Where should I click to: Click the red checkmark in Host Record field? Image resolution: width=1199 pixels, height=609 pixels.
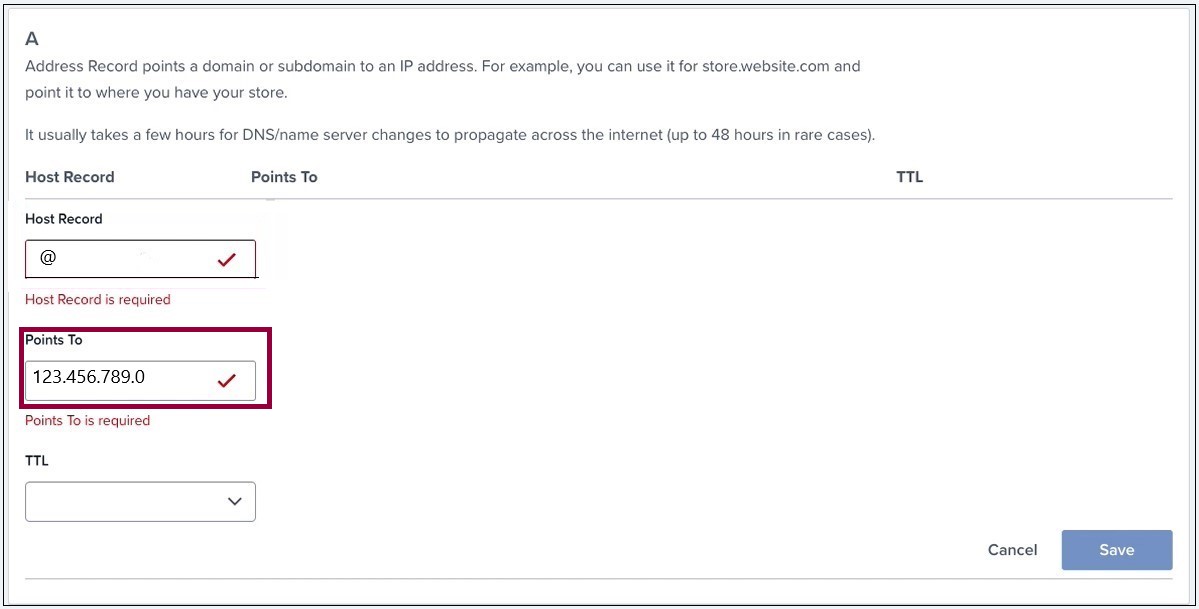(226, 260)
